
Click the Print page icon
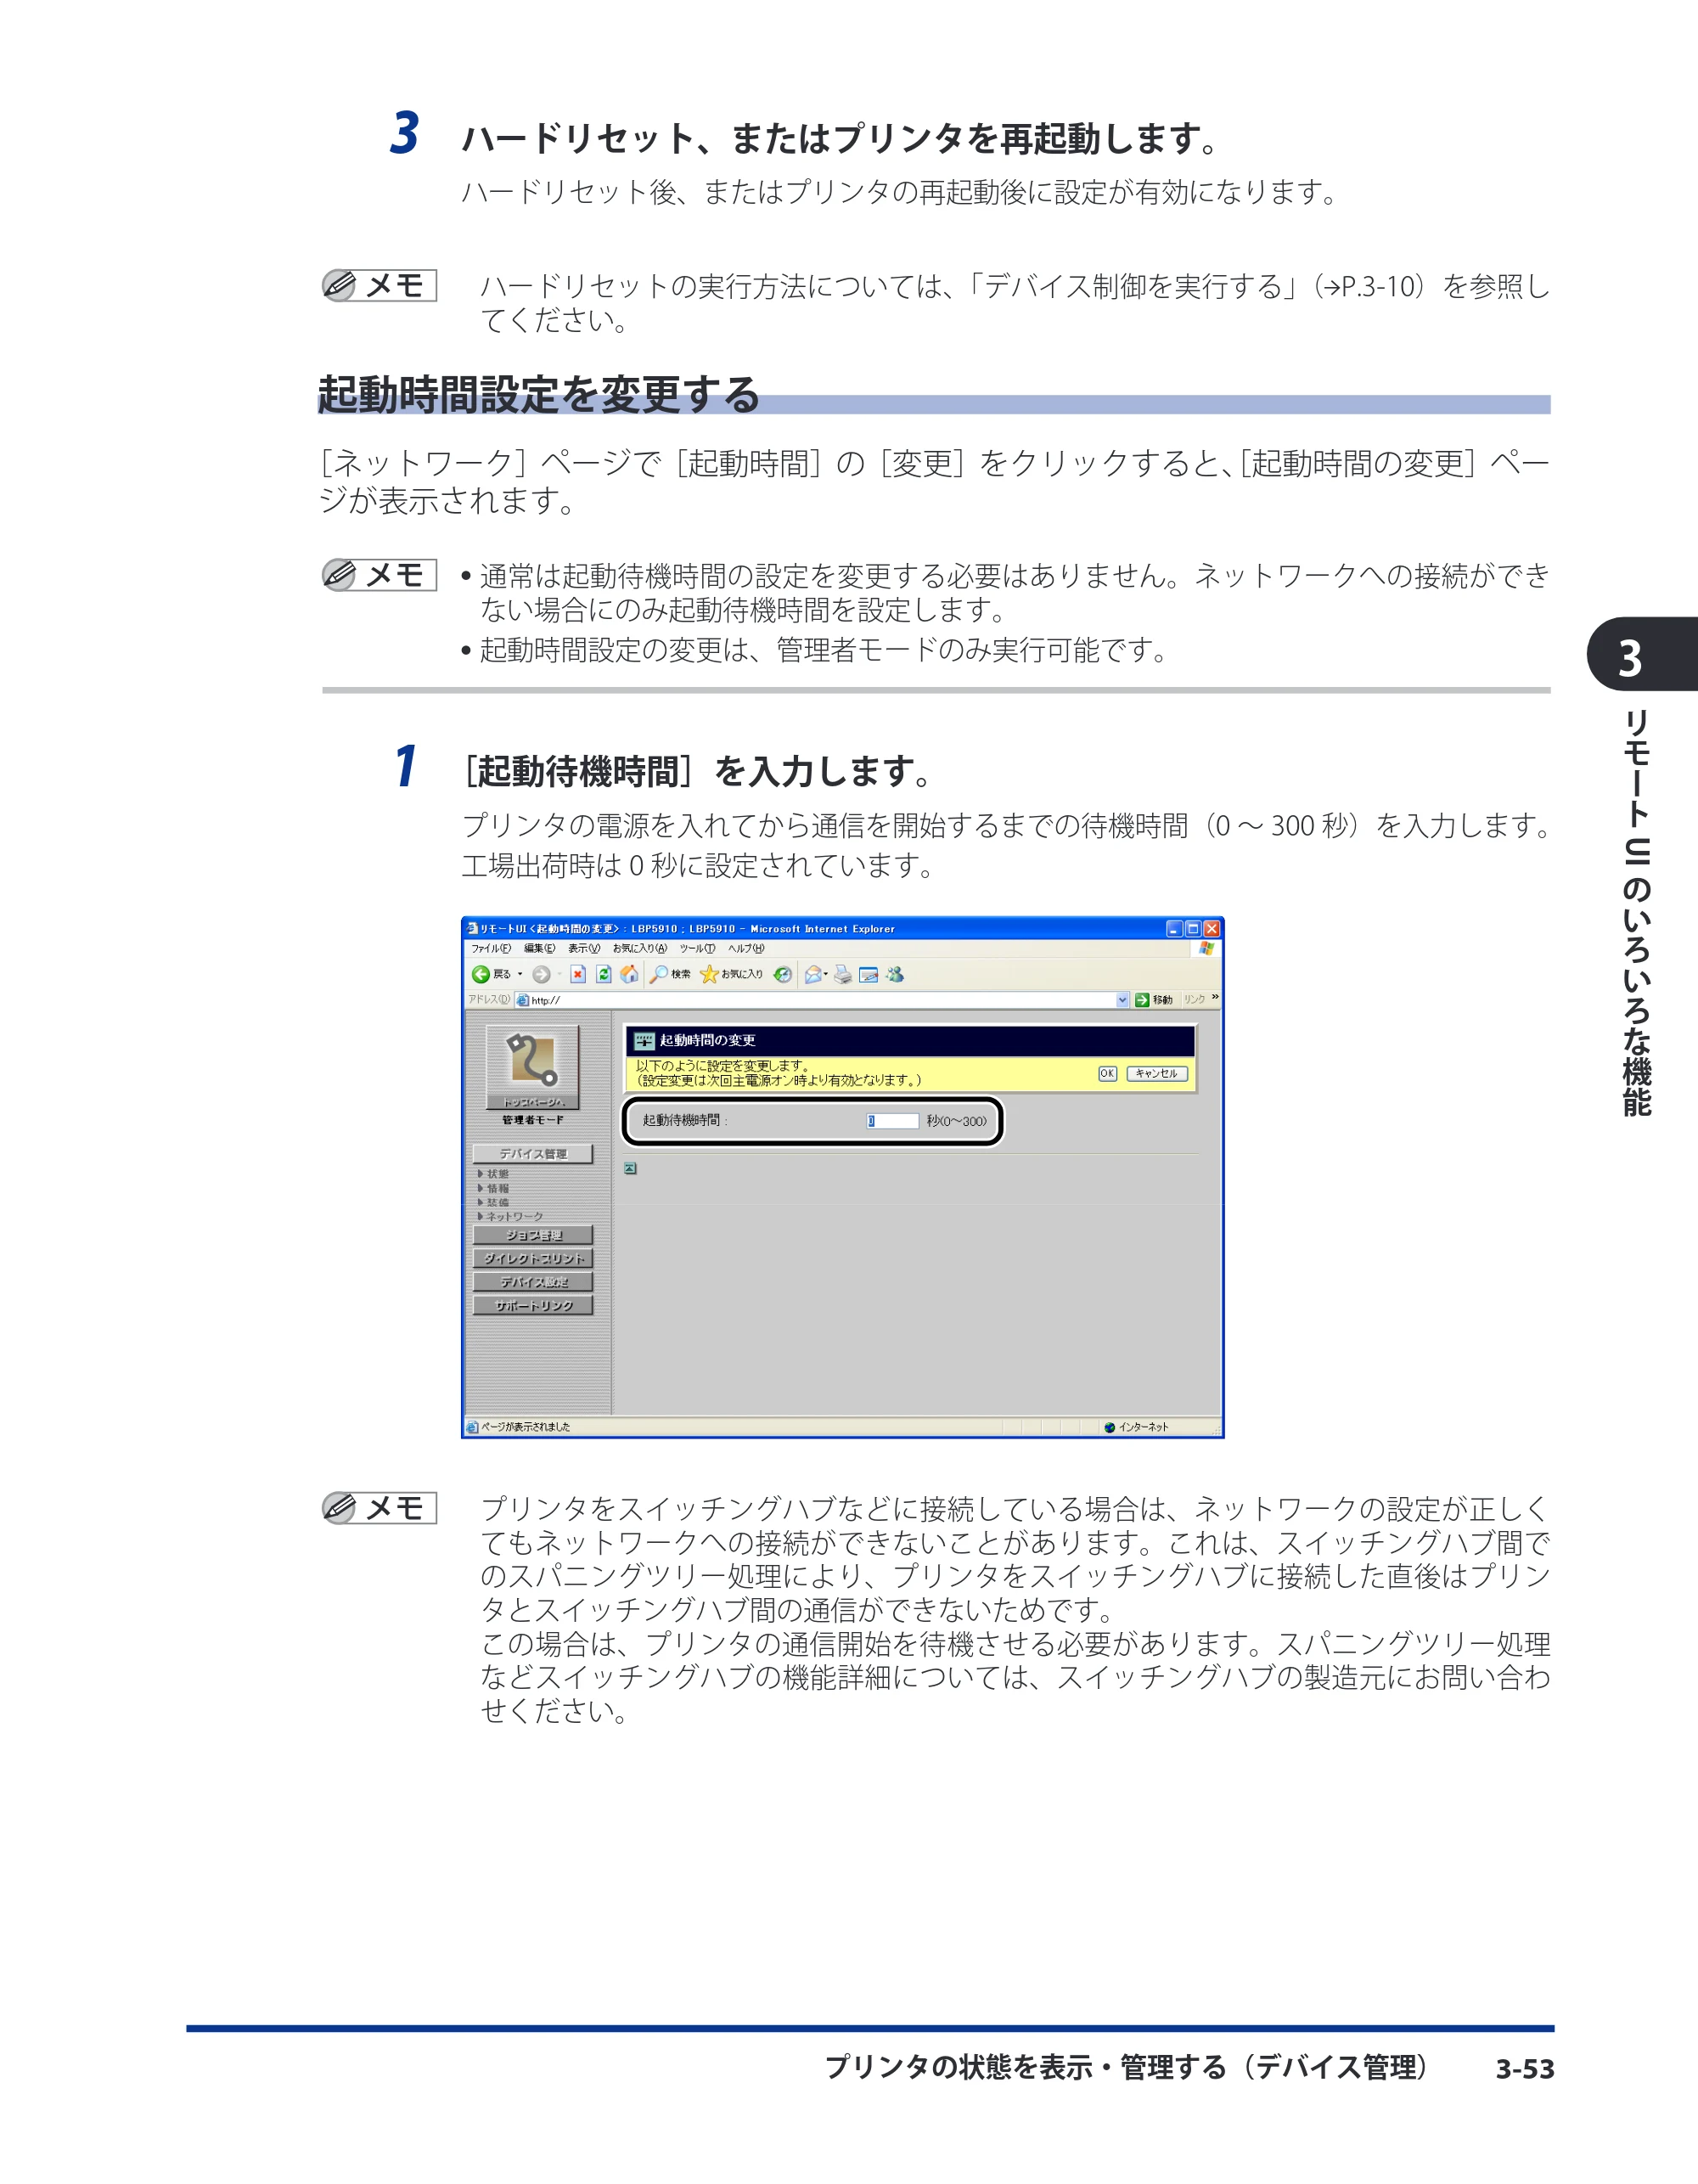(x=843, y=974)
